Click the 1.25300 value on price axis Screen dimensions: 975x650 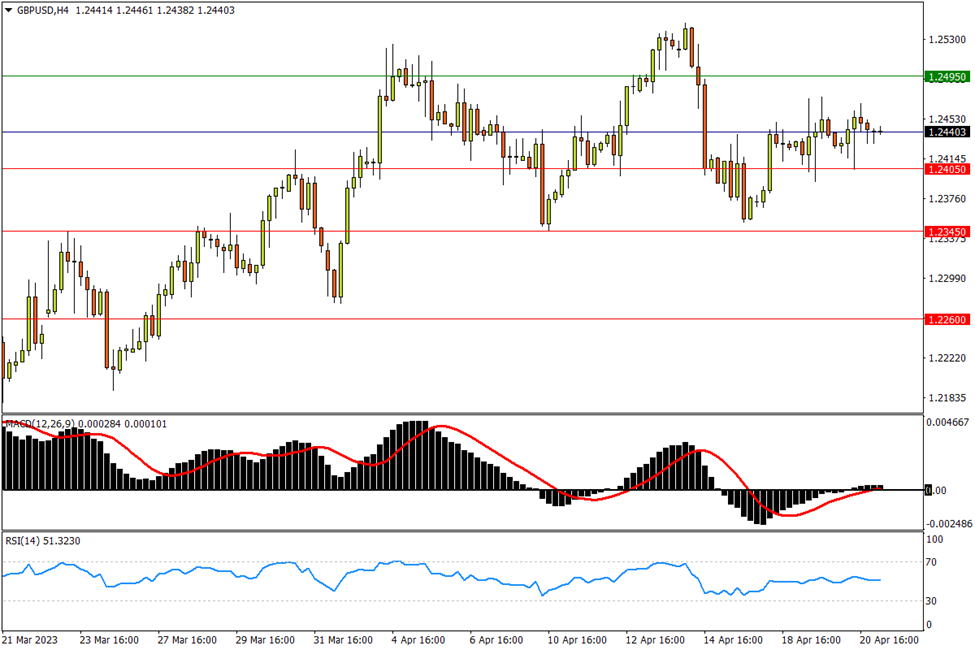[946, 39]
